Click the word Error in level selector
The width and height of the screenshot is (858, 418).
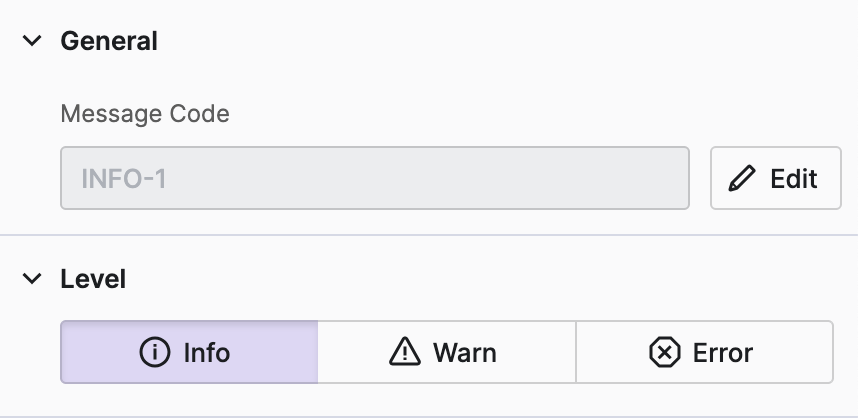(722, 352)
